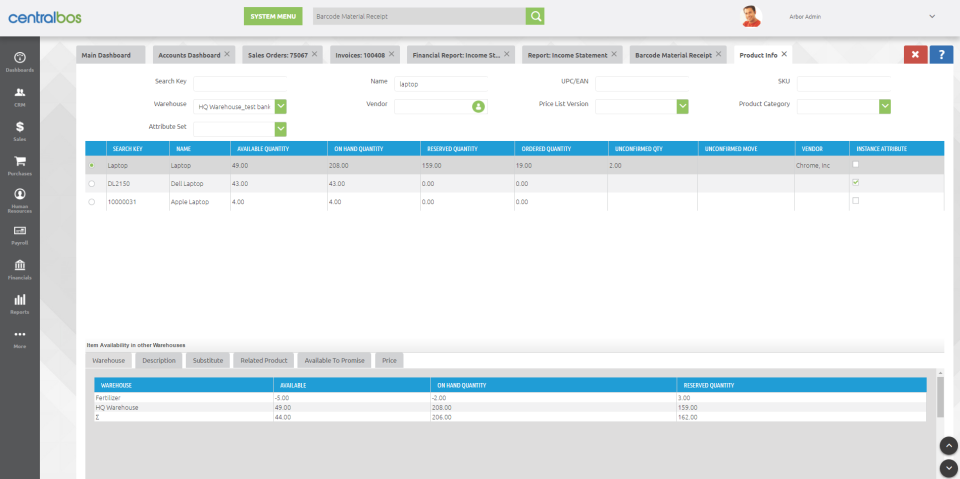Close the Financial Report tab
This screenshot has width=960, height=479.
(506, 54)
